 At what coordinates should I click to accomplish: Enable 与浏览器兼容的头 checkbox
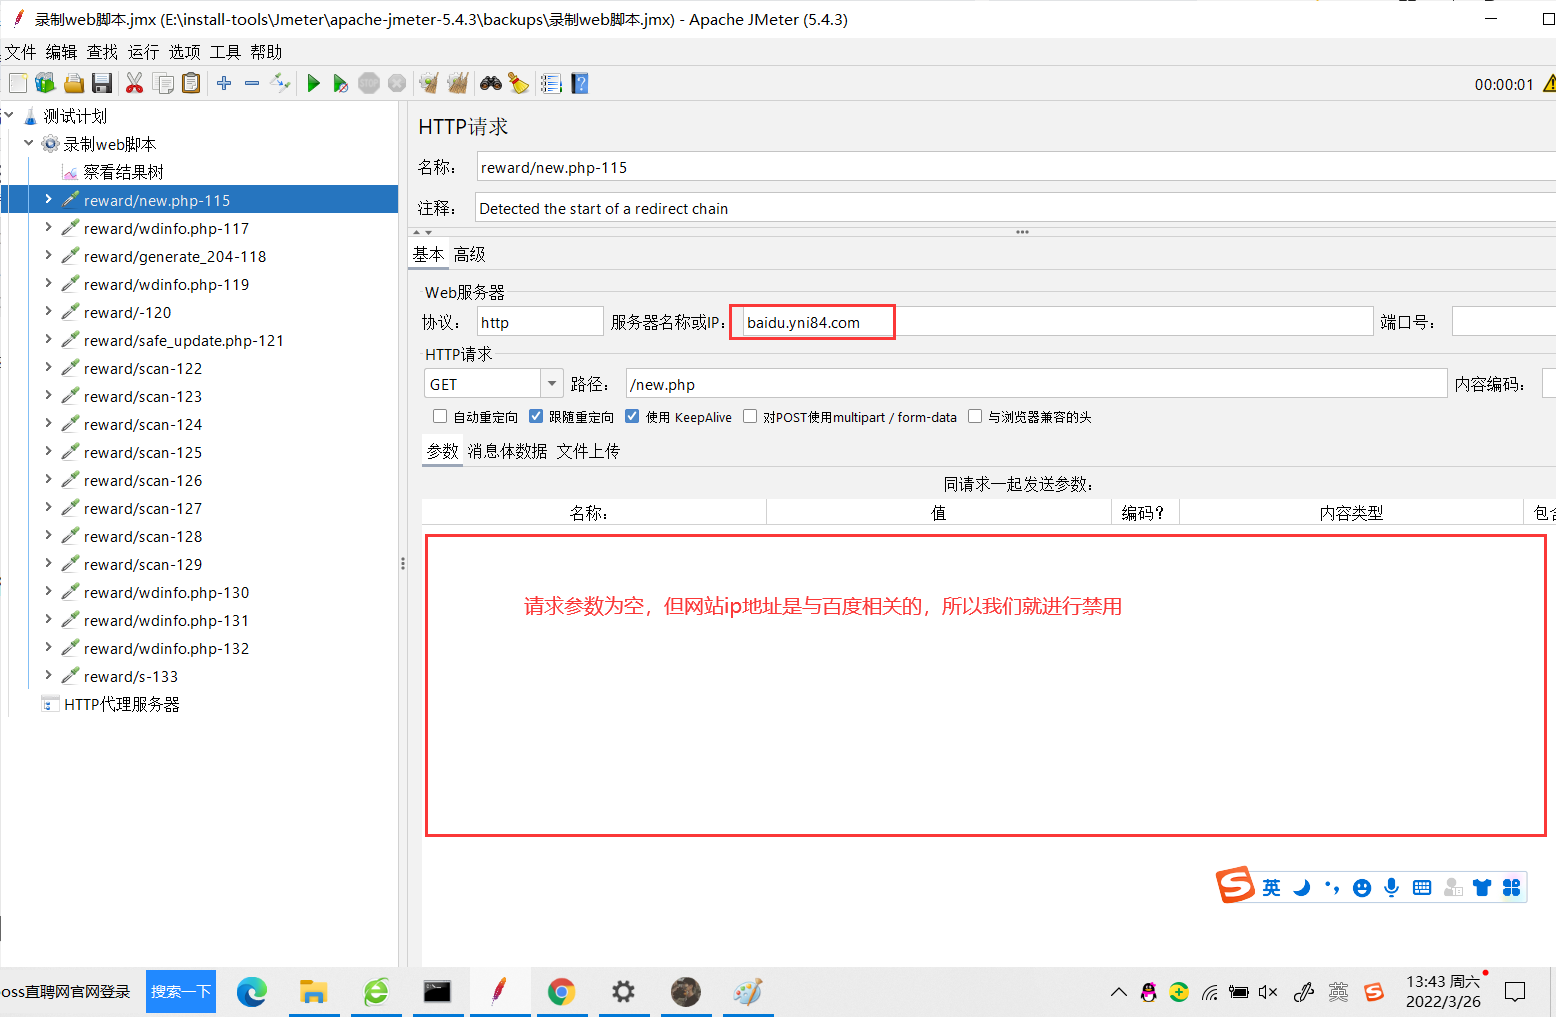pyautogui.click(x=975, y=416)
